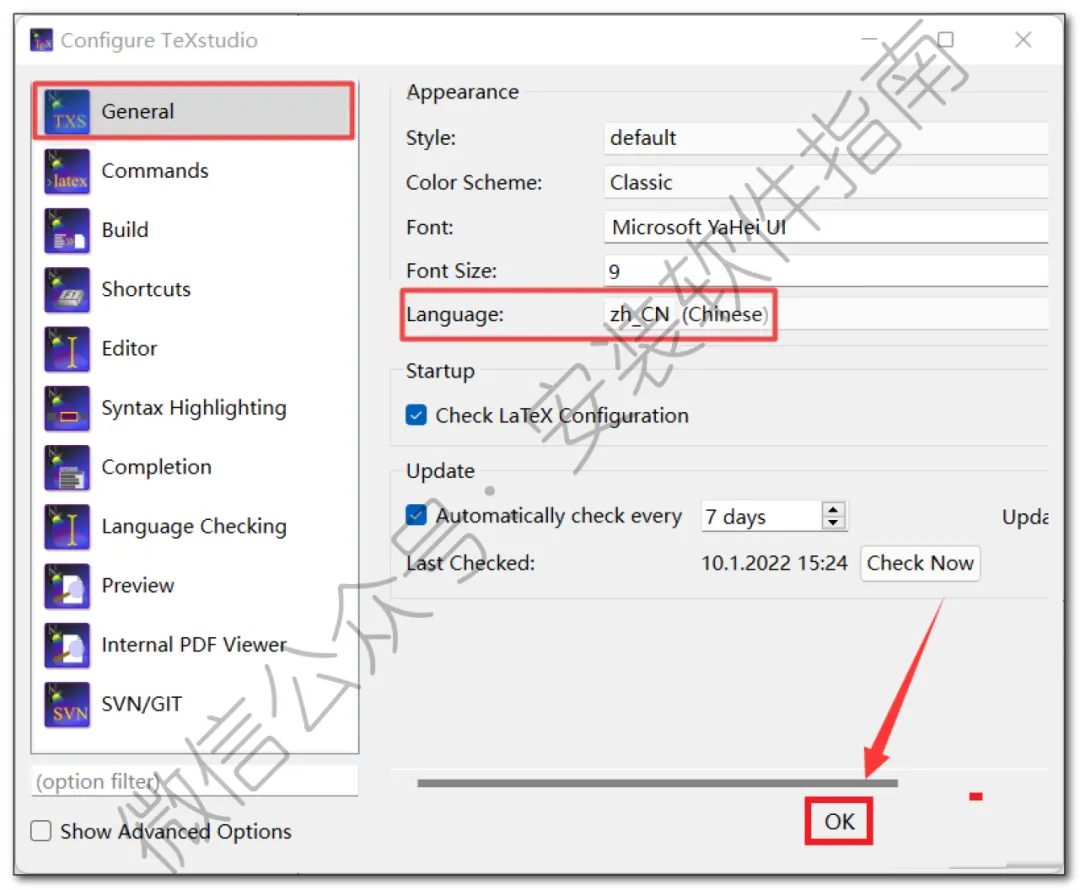Click the Check Now button
The width and height of the screenshot is (1080, 890).
pos(920,563)
